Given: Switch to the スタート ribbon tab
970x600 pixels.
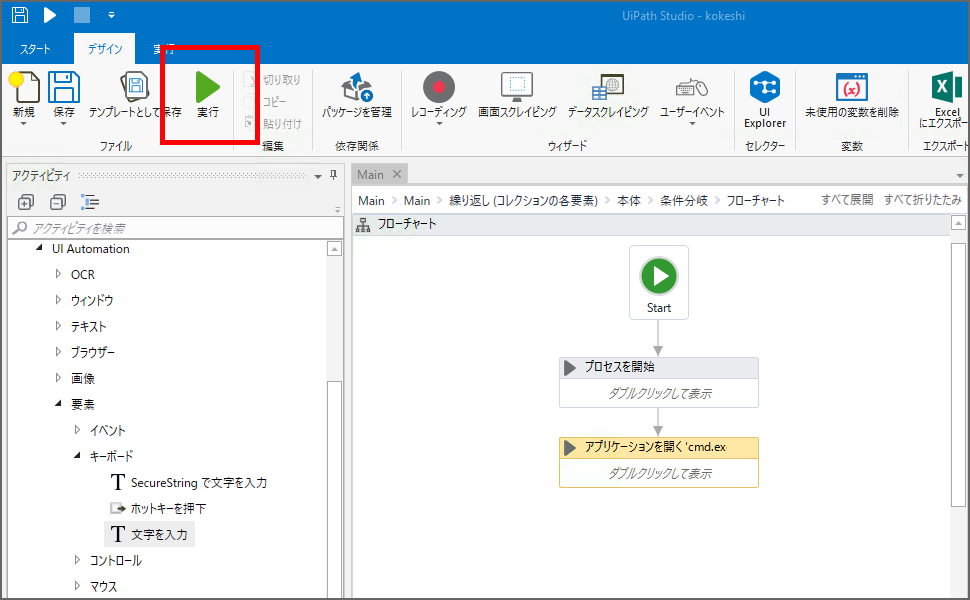Looking at the screenshot, I should tap(34, 48).
